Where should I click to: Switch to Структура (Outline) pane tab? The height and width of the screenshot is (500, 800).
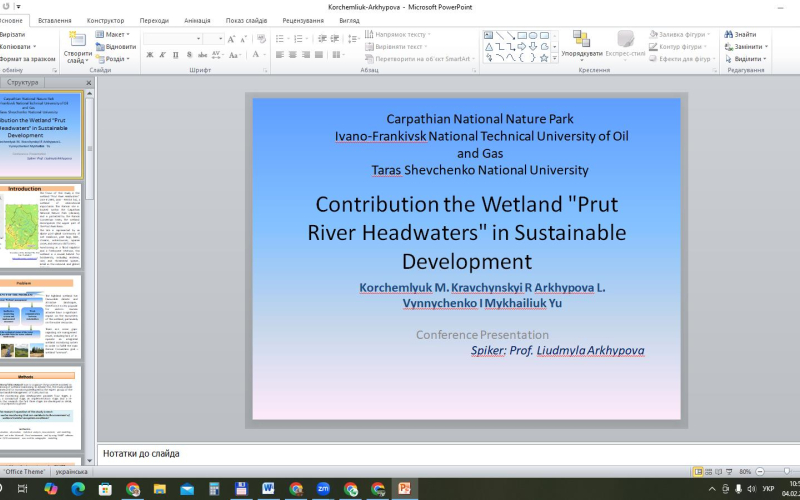tap(22, 82)
